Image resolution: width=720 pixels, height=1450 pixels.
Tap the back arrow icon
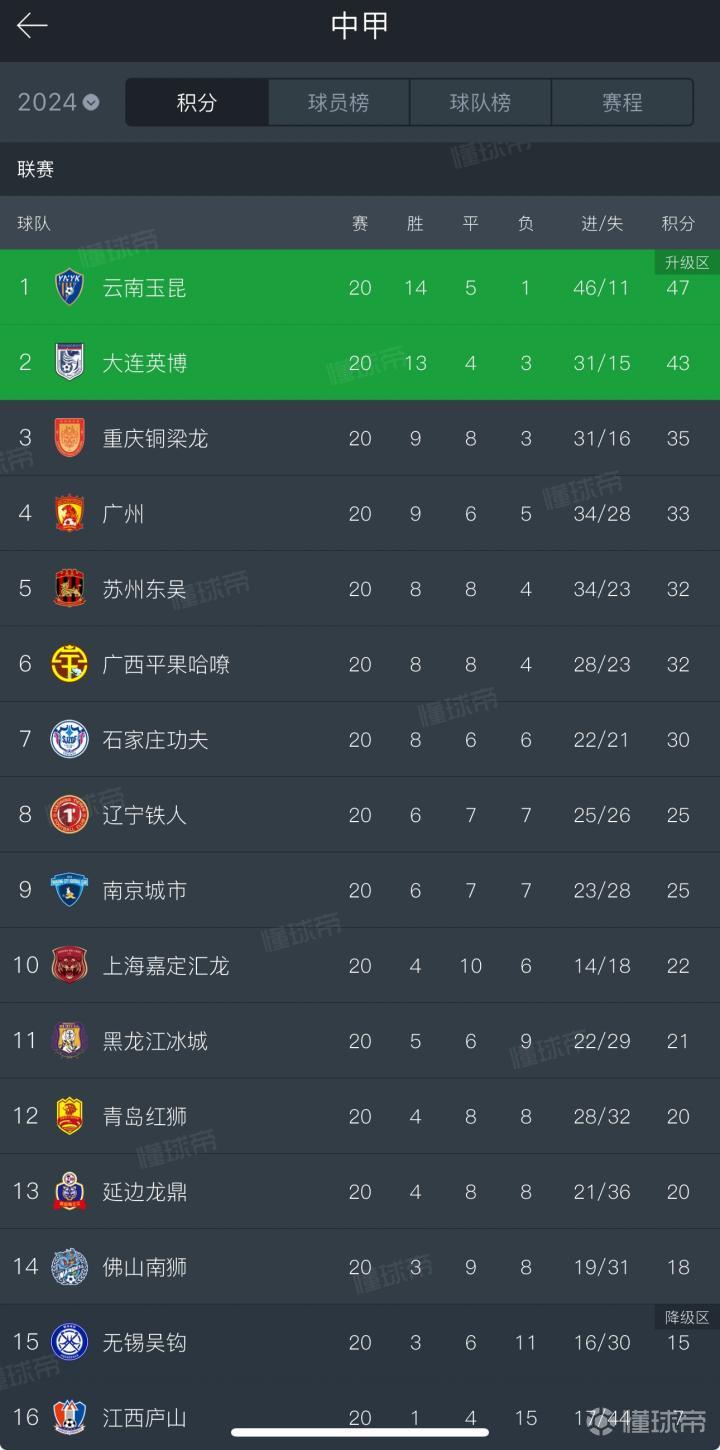tap(32, 26)
